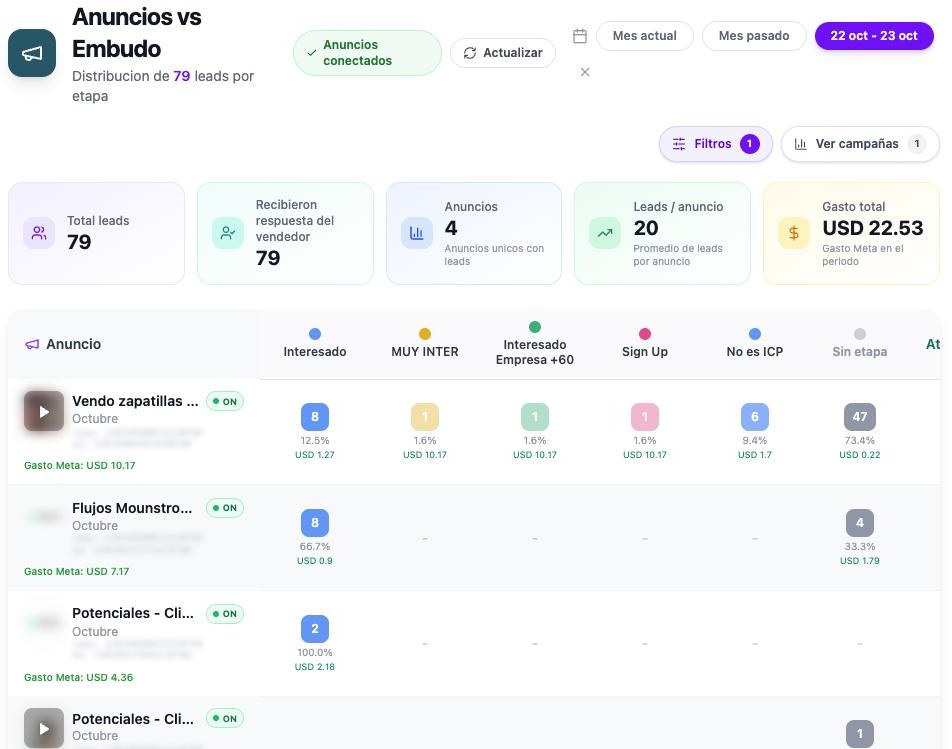Select the 22 oct - 23 oct range
The image size is (952, 749).
tap(874, 36)
